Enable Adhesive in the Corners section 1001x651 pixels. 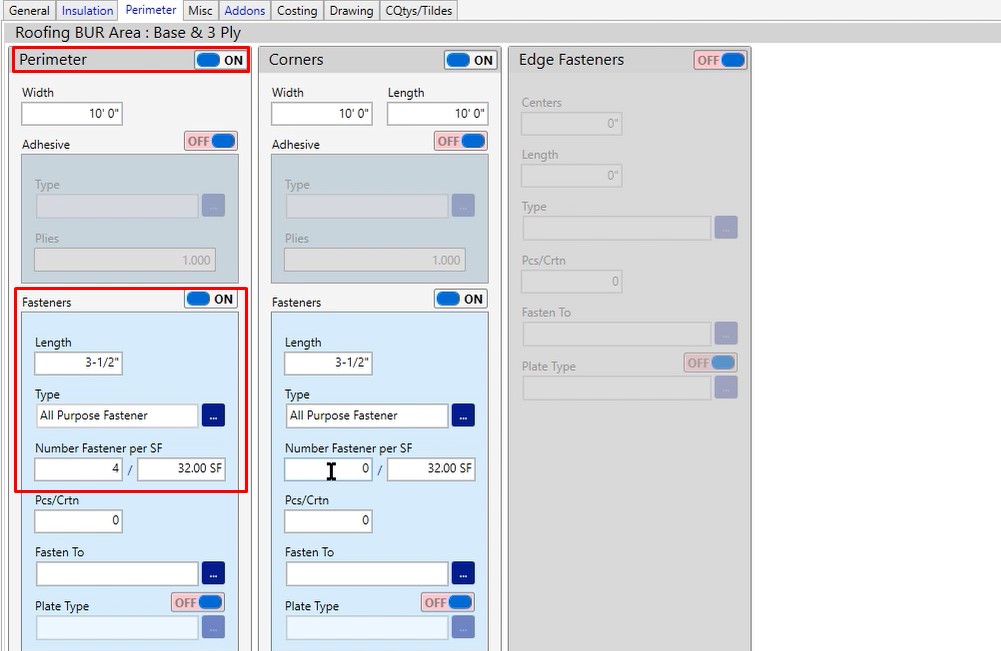click(x=460, y=141)
